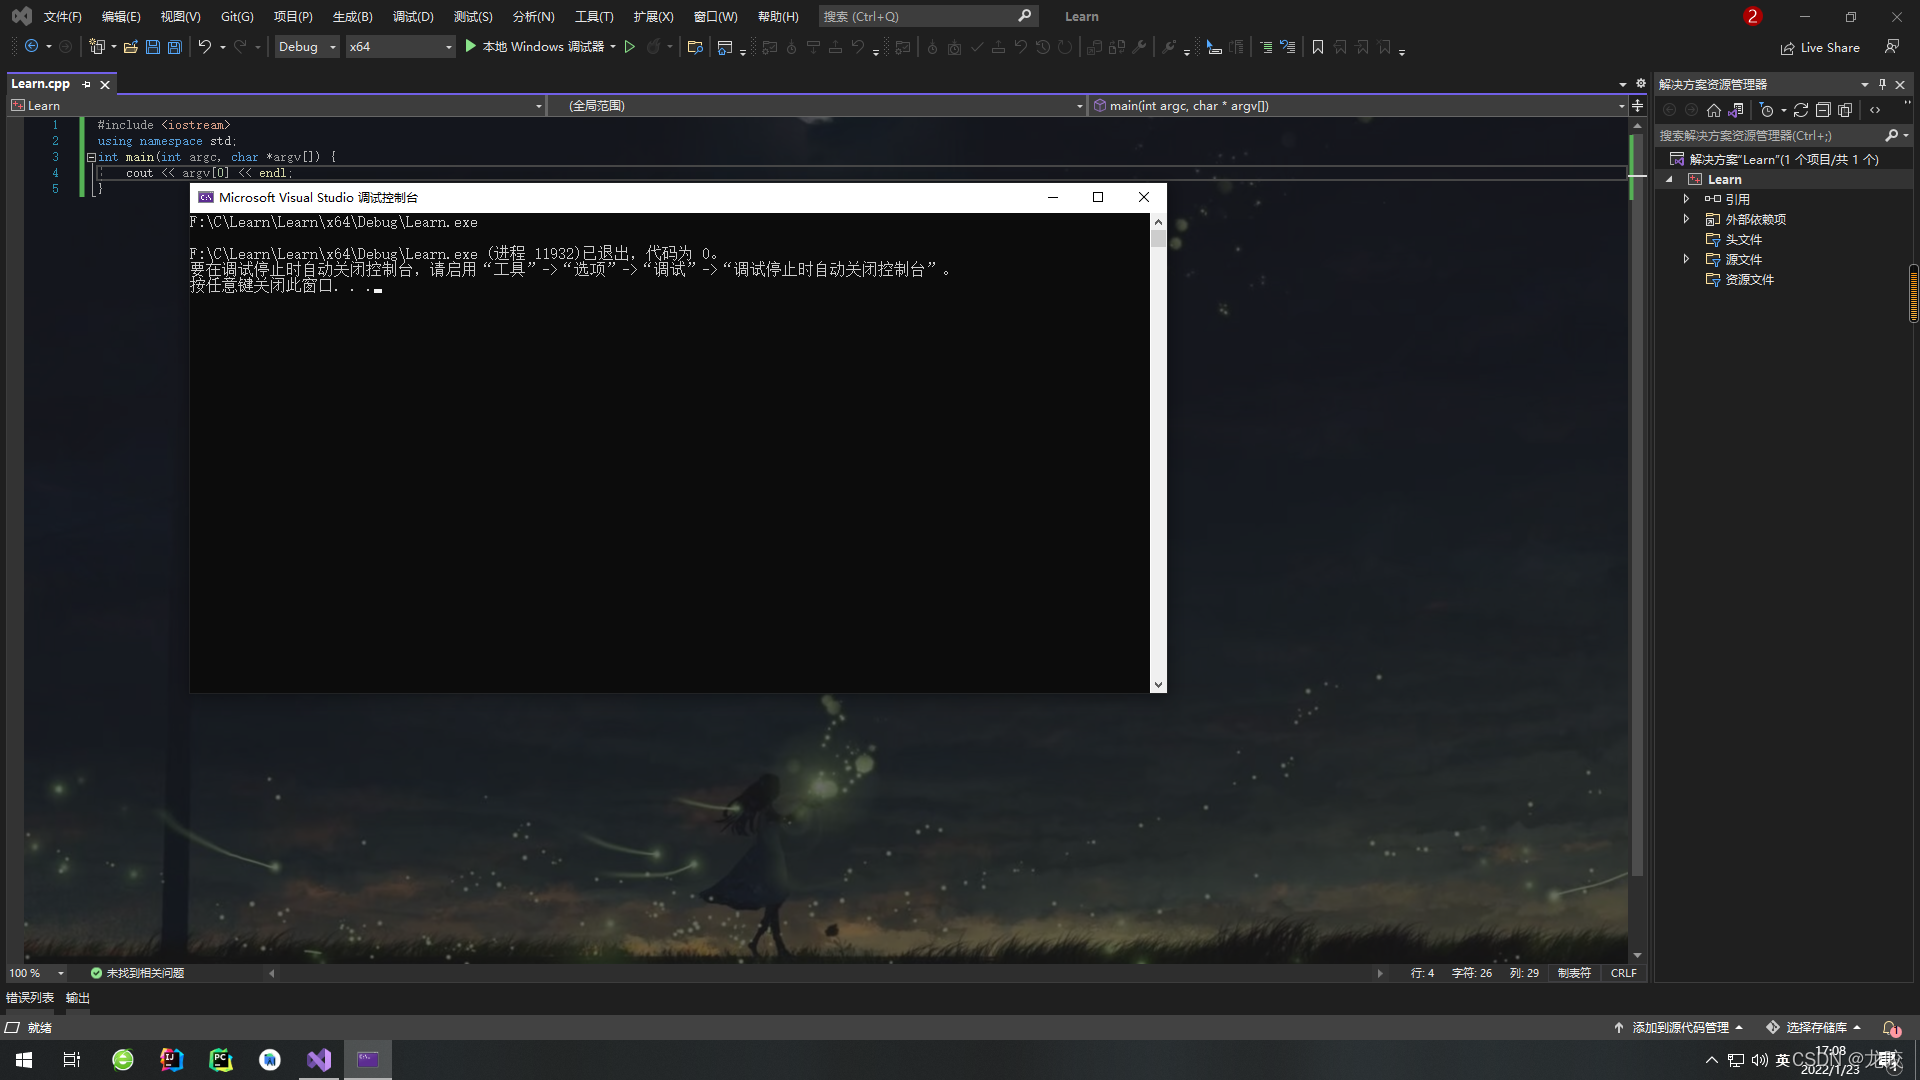Toggle a bookmark on the current line

pos(1318,47)
